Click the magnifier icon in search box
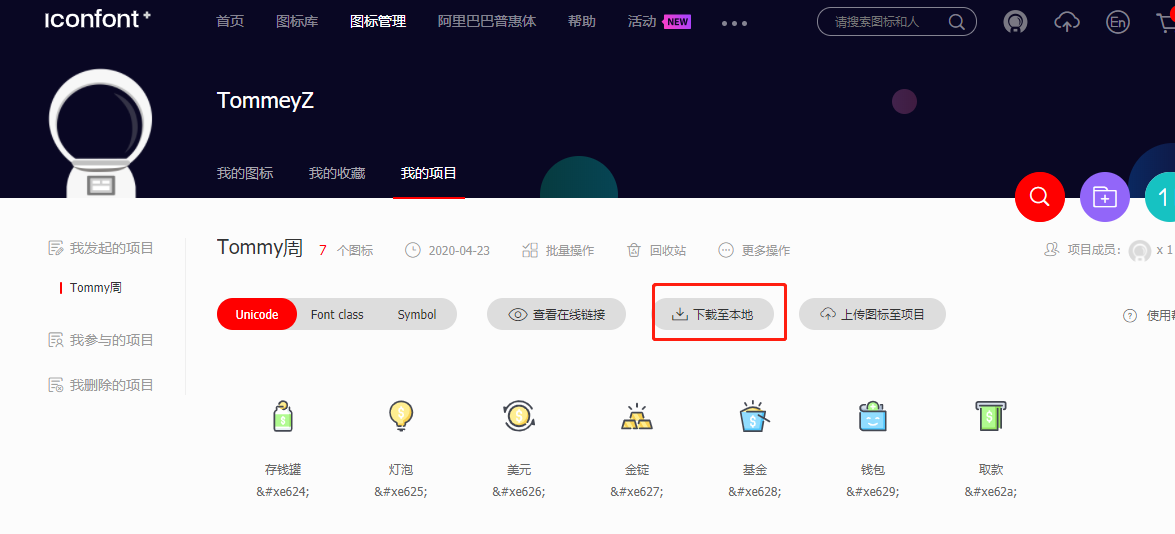Viewport: 1175px width, 534px height. (x=957, y=22)
